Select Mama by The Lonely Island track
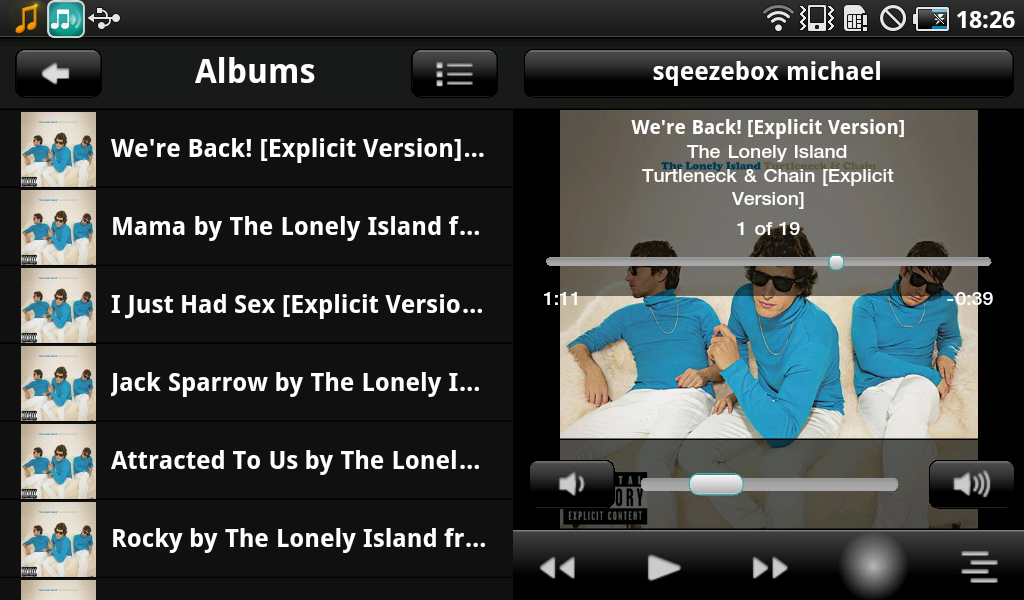 256,227
